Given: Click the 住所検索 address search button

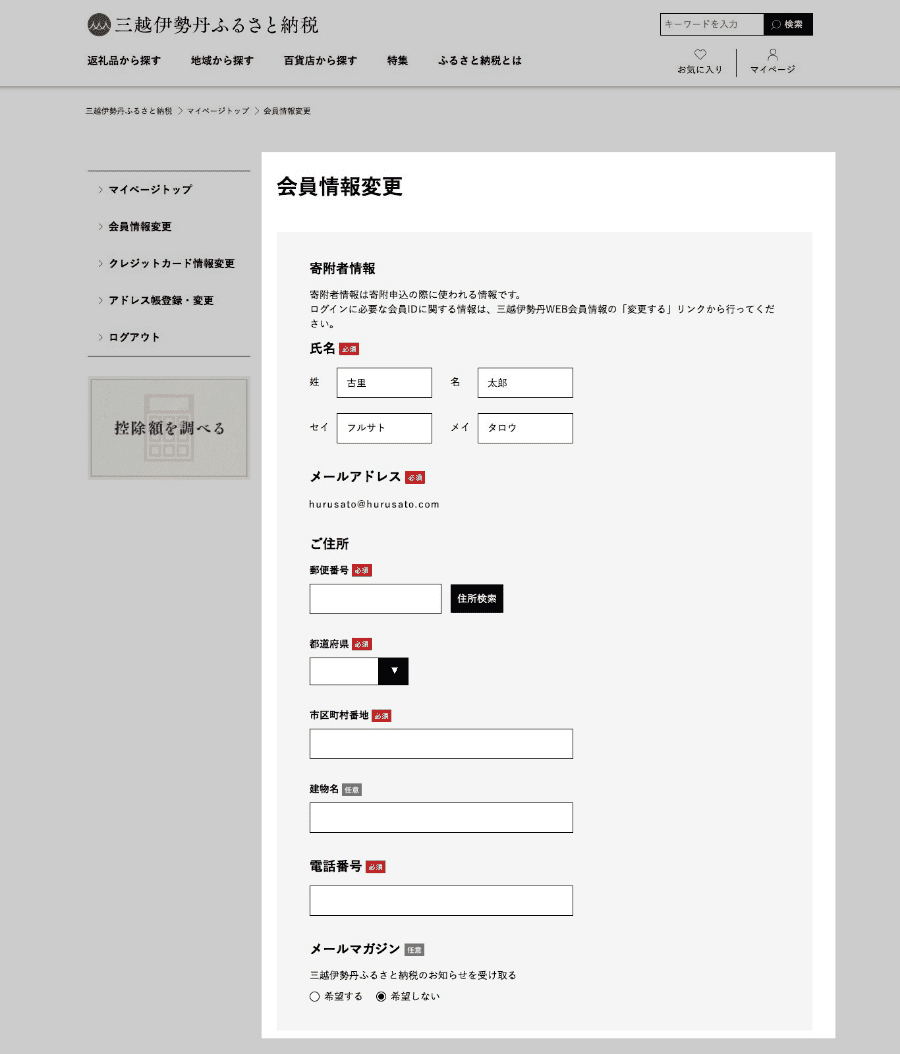Looking at the screenshot, I should [477, 598].
